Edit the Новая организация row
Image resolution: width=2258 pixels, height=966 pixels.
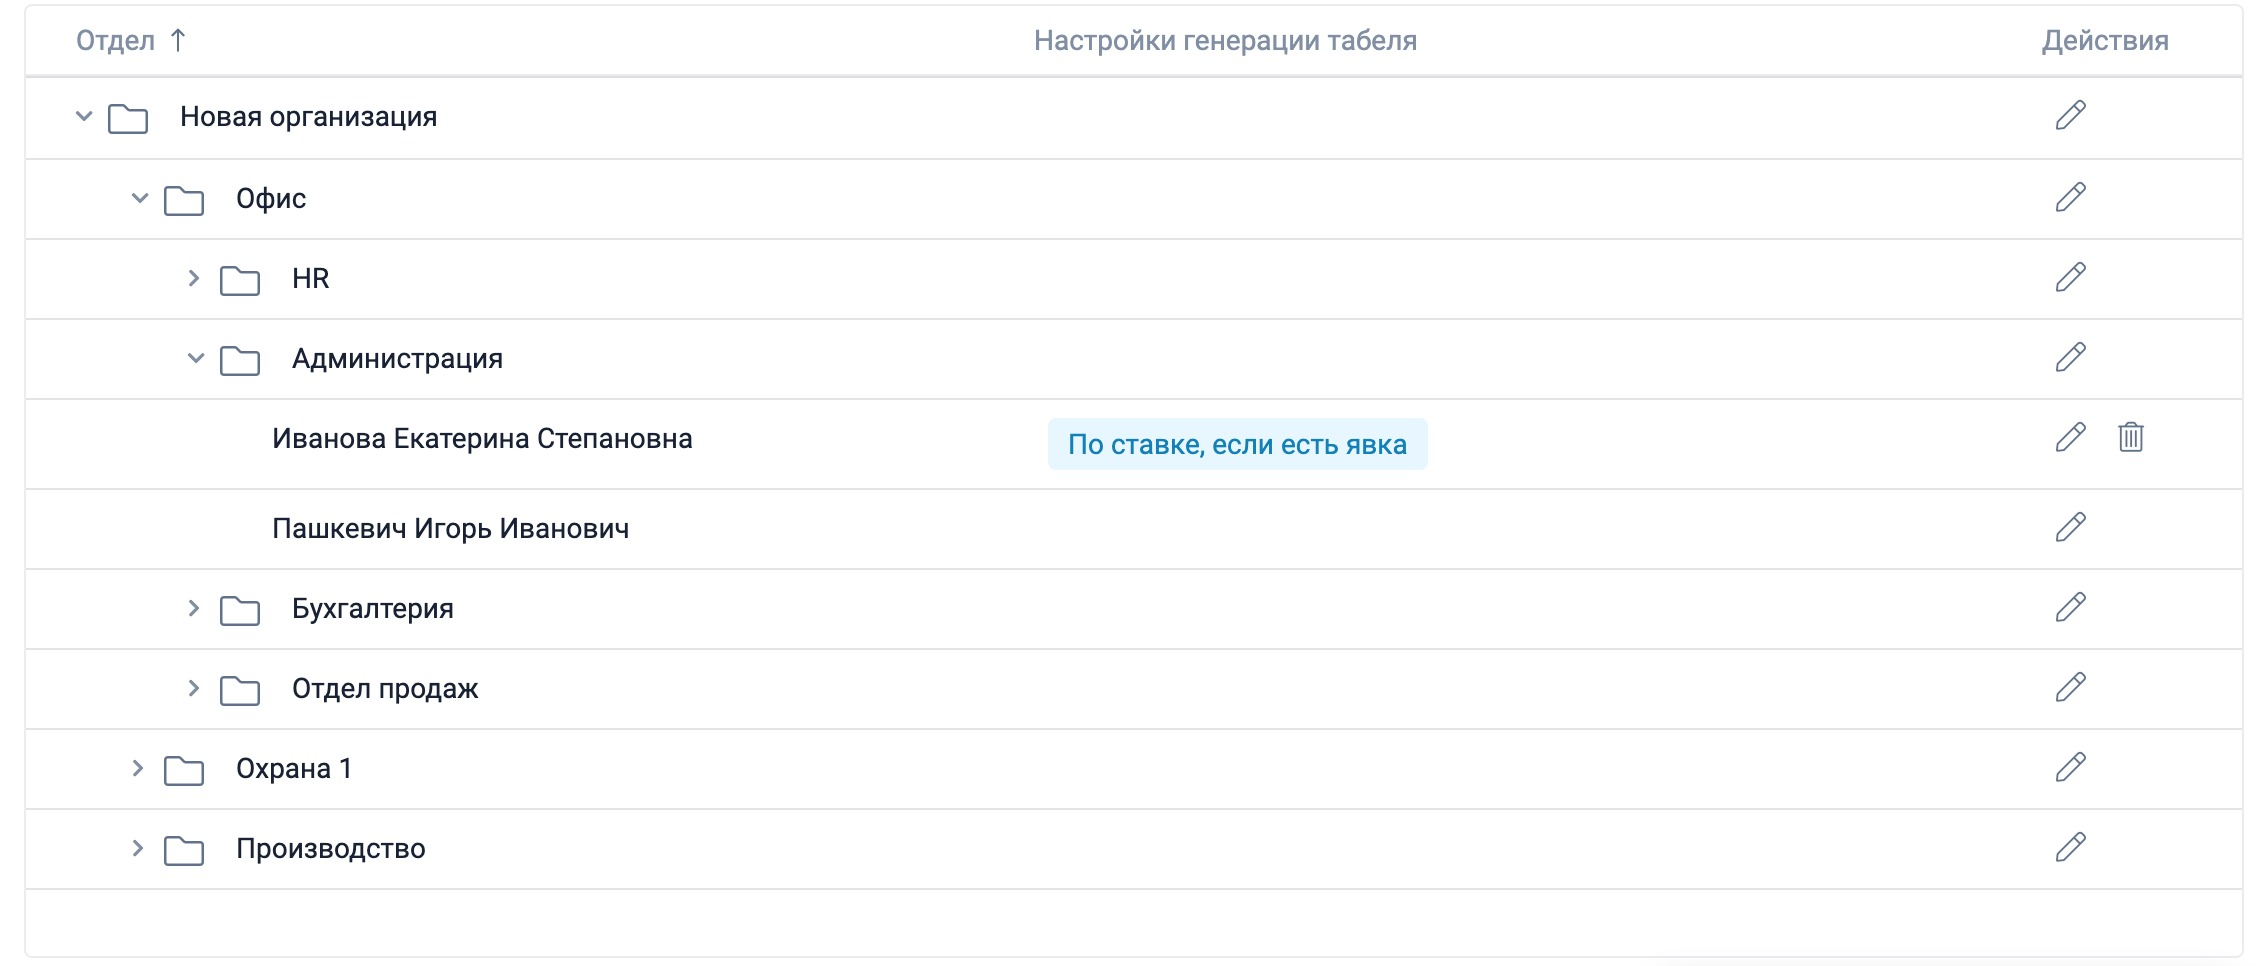2070,115
